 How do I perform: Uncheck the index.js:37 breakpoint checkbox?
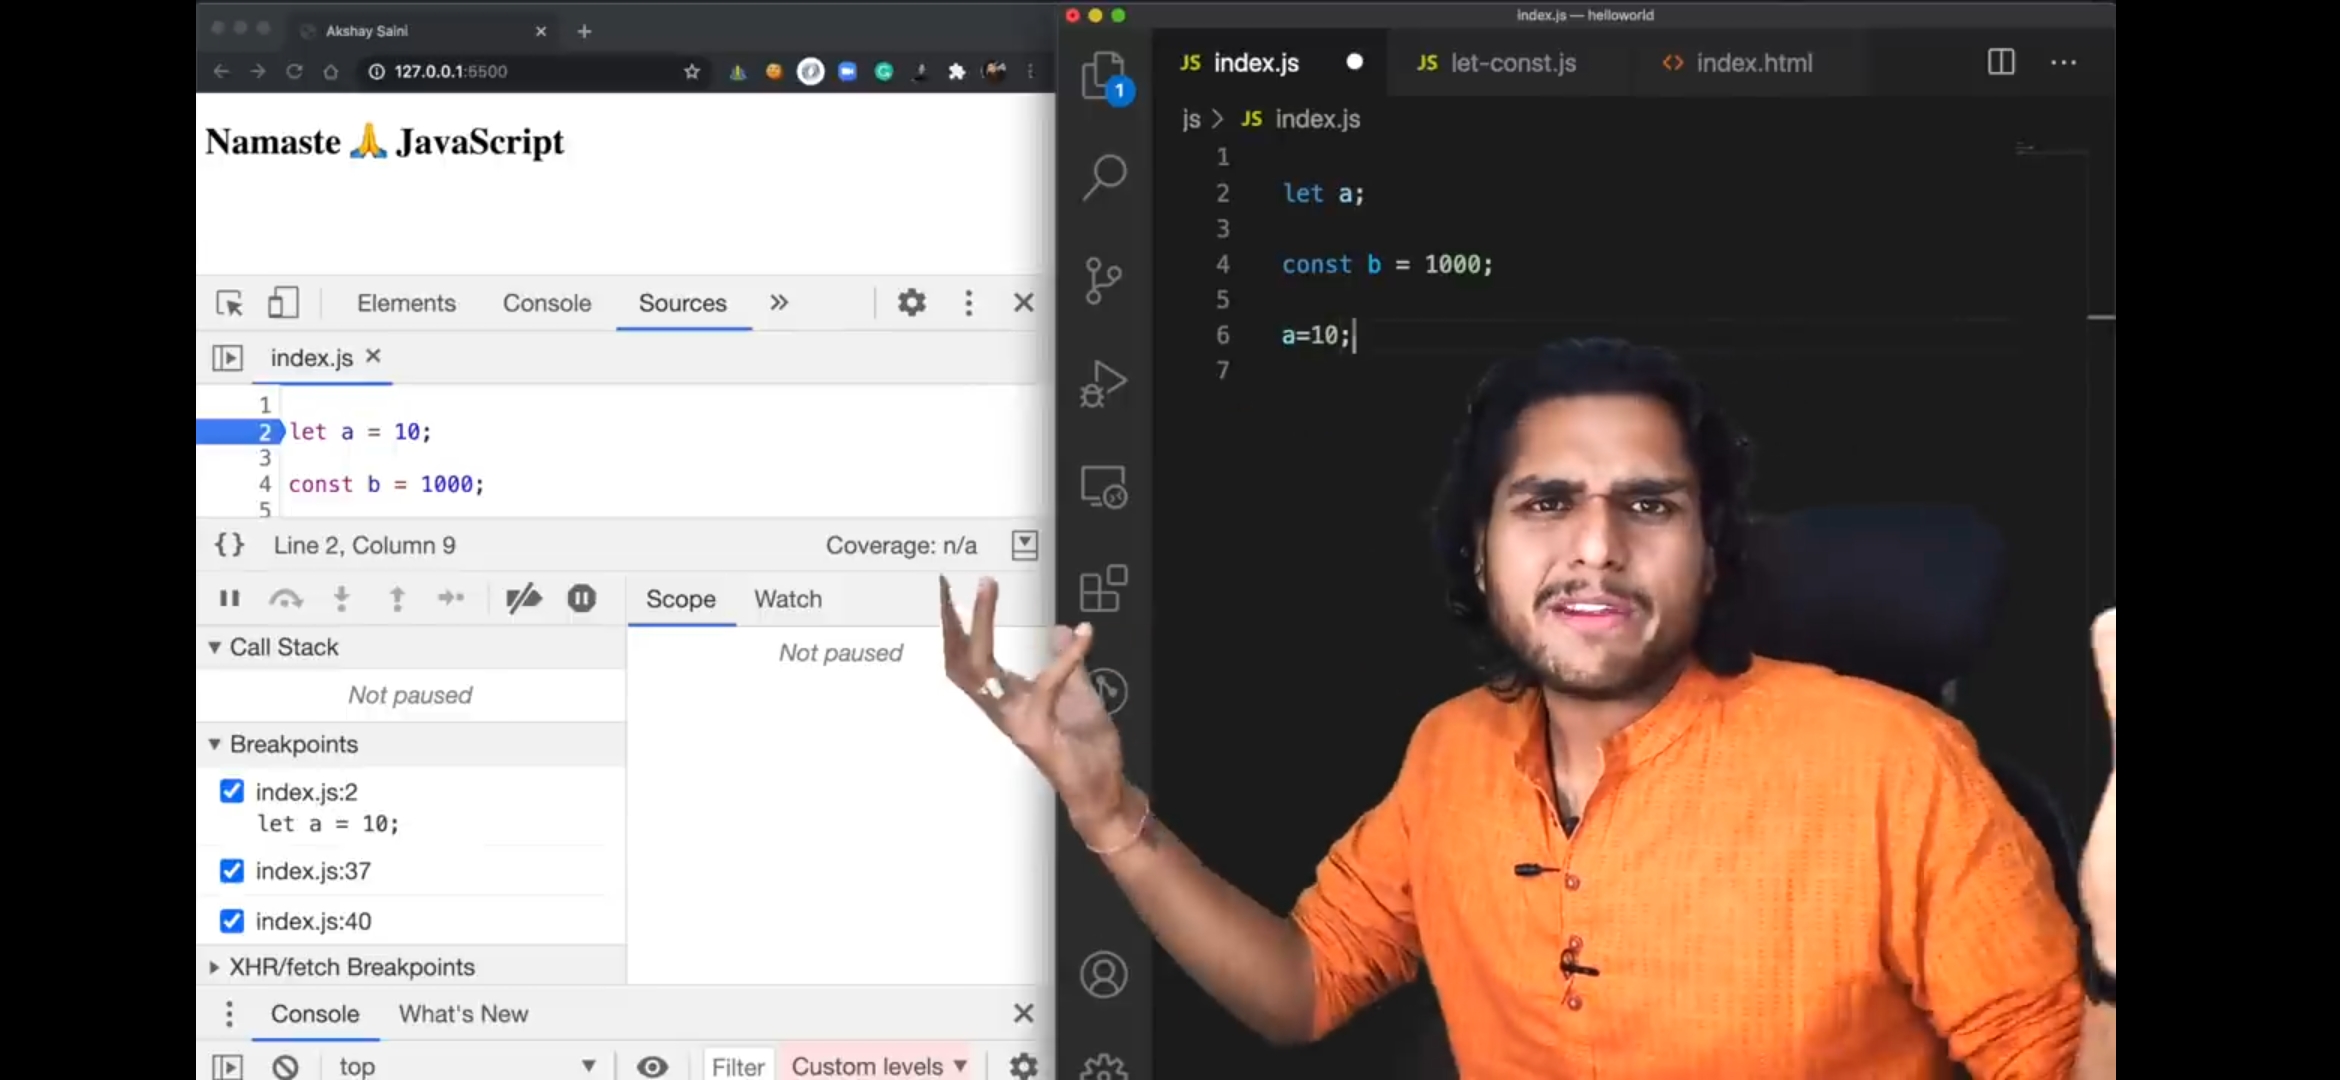pyautogui.click(x=232, y=871)
